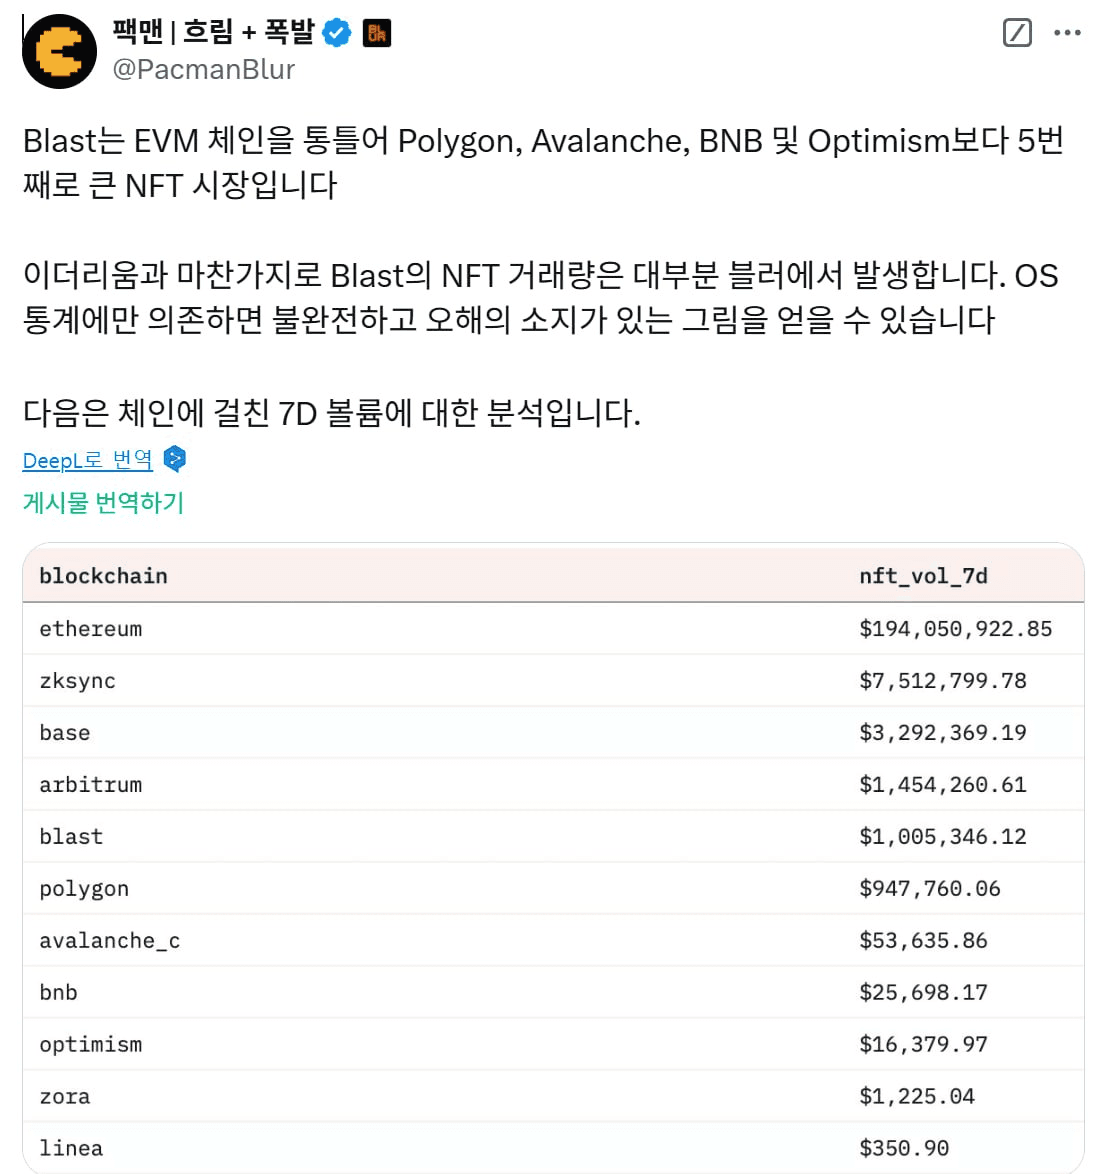
Task: Click the display name '팩맨 | 흐림 + 폭발'
Action: click(x=213, y=31)
